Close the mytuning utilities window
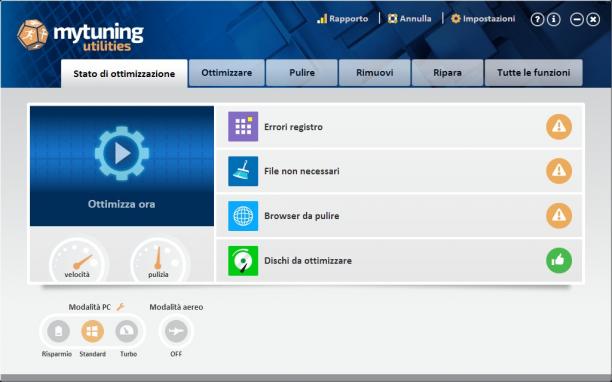 [593, 19]
